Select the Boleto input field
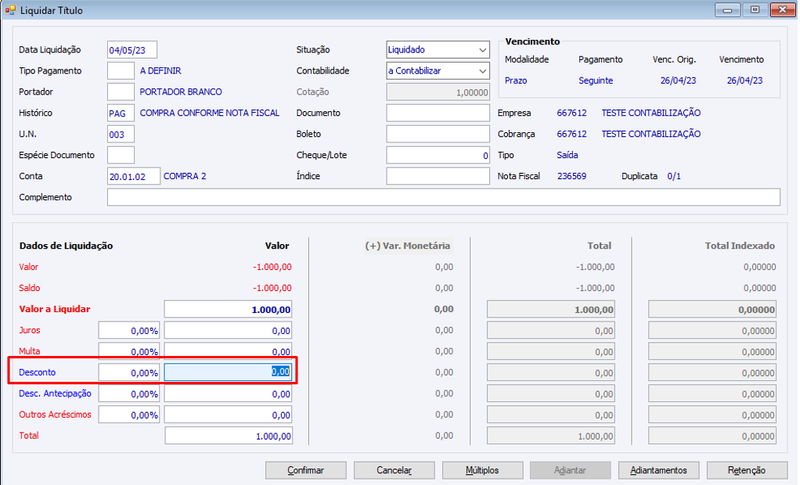The height and width of the screenshot is (485, 800). (x=438, y=134)
